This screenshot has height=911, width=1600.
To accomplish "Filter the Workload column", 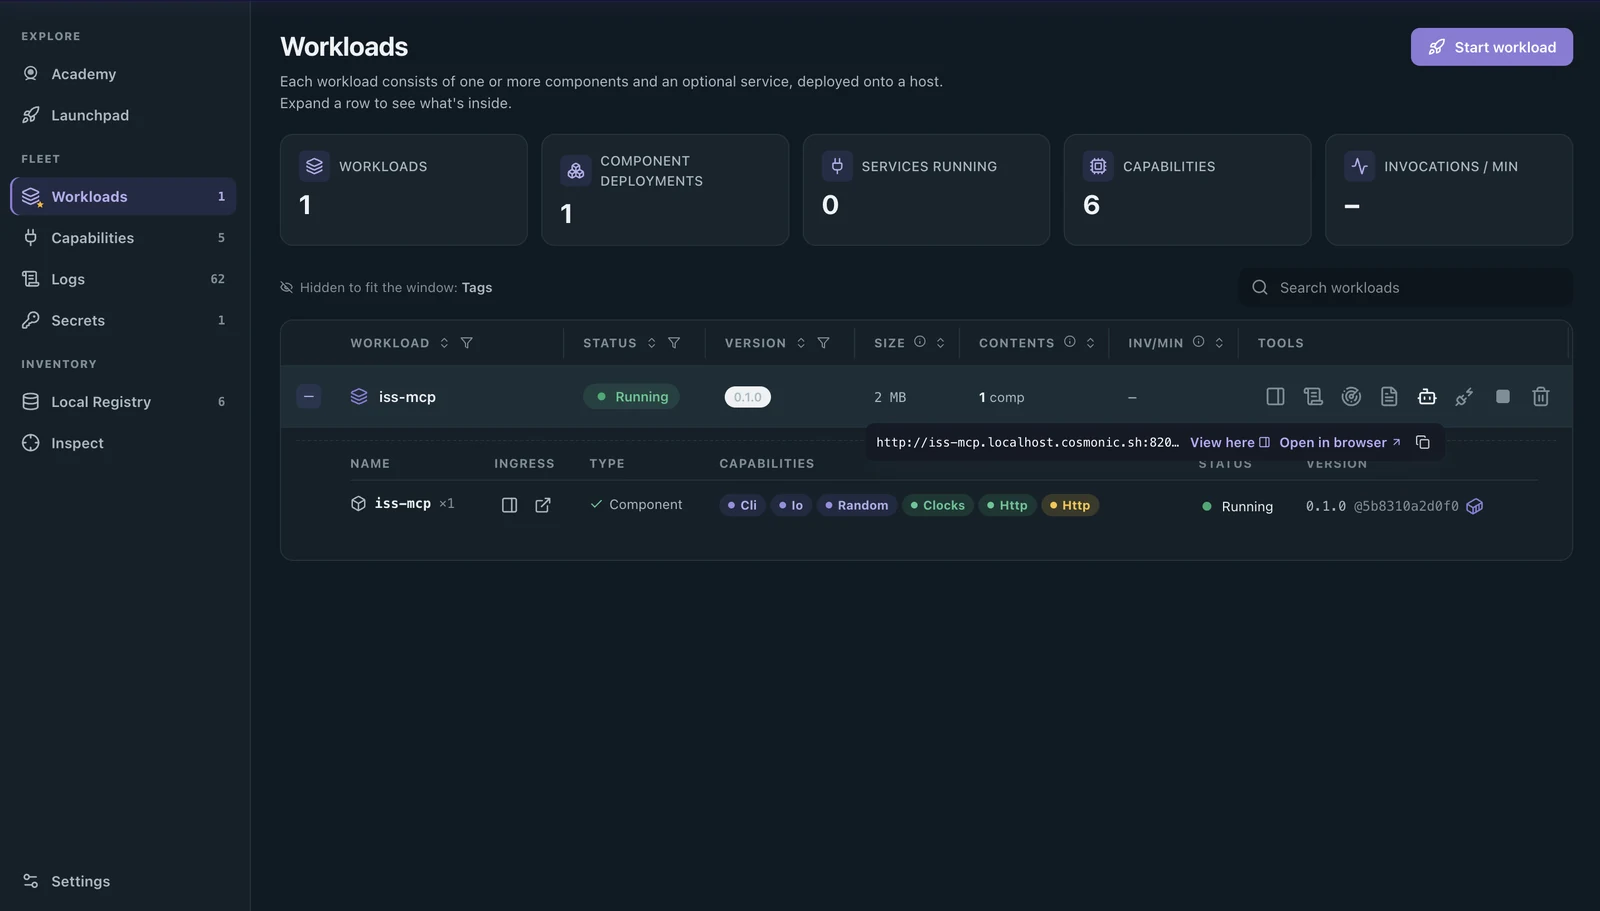I will 466,343.
